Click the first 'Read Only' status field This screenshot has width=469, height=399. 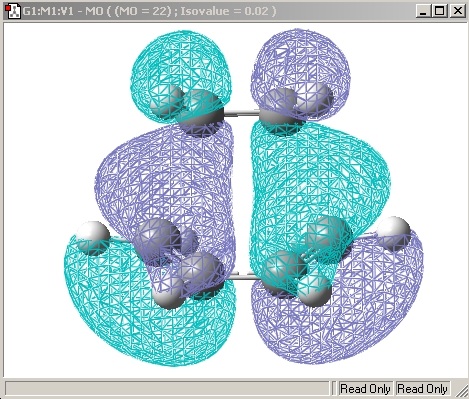[365, 389]
